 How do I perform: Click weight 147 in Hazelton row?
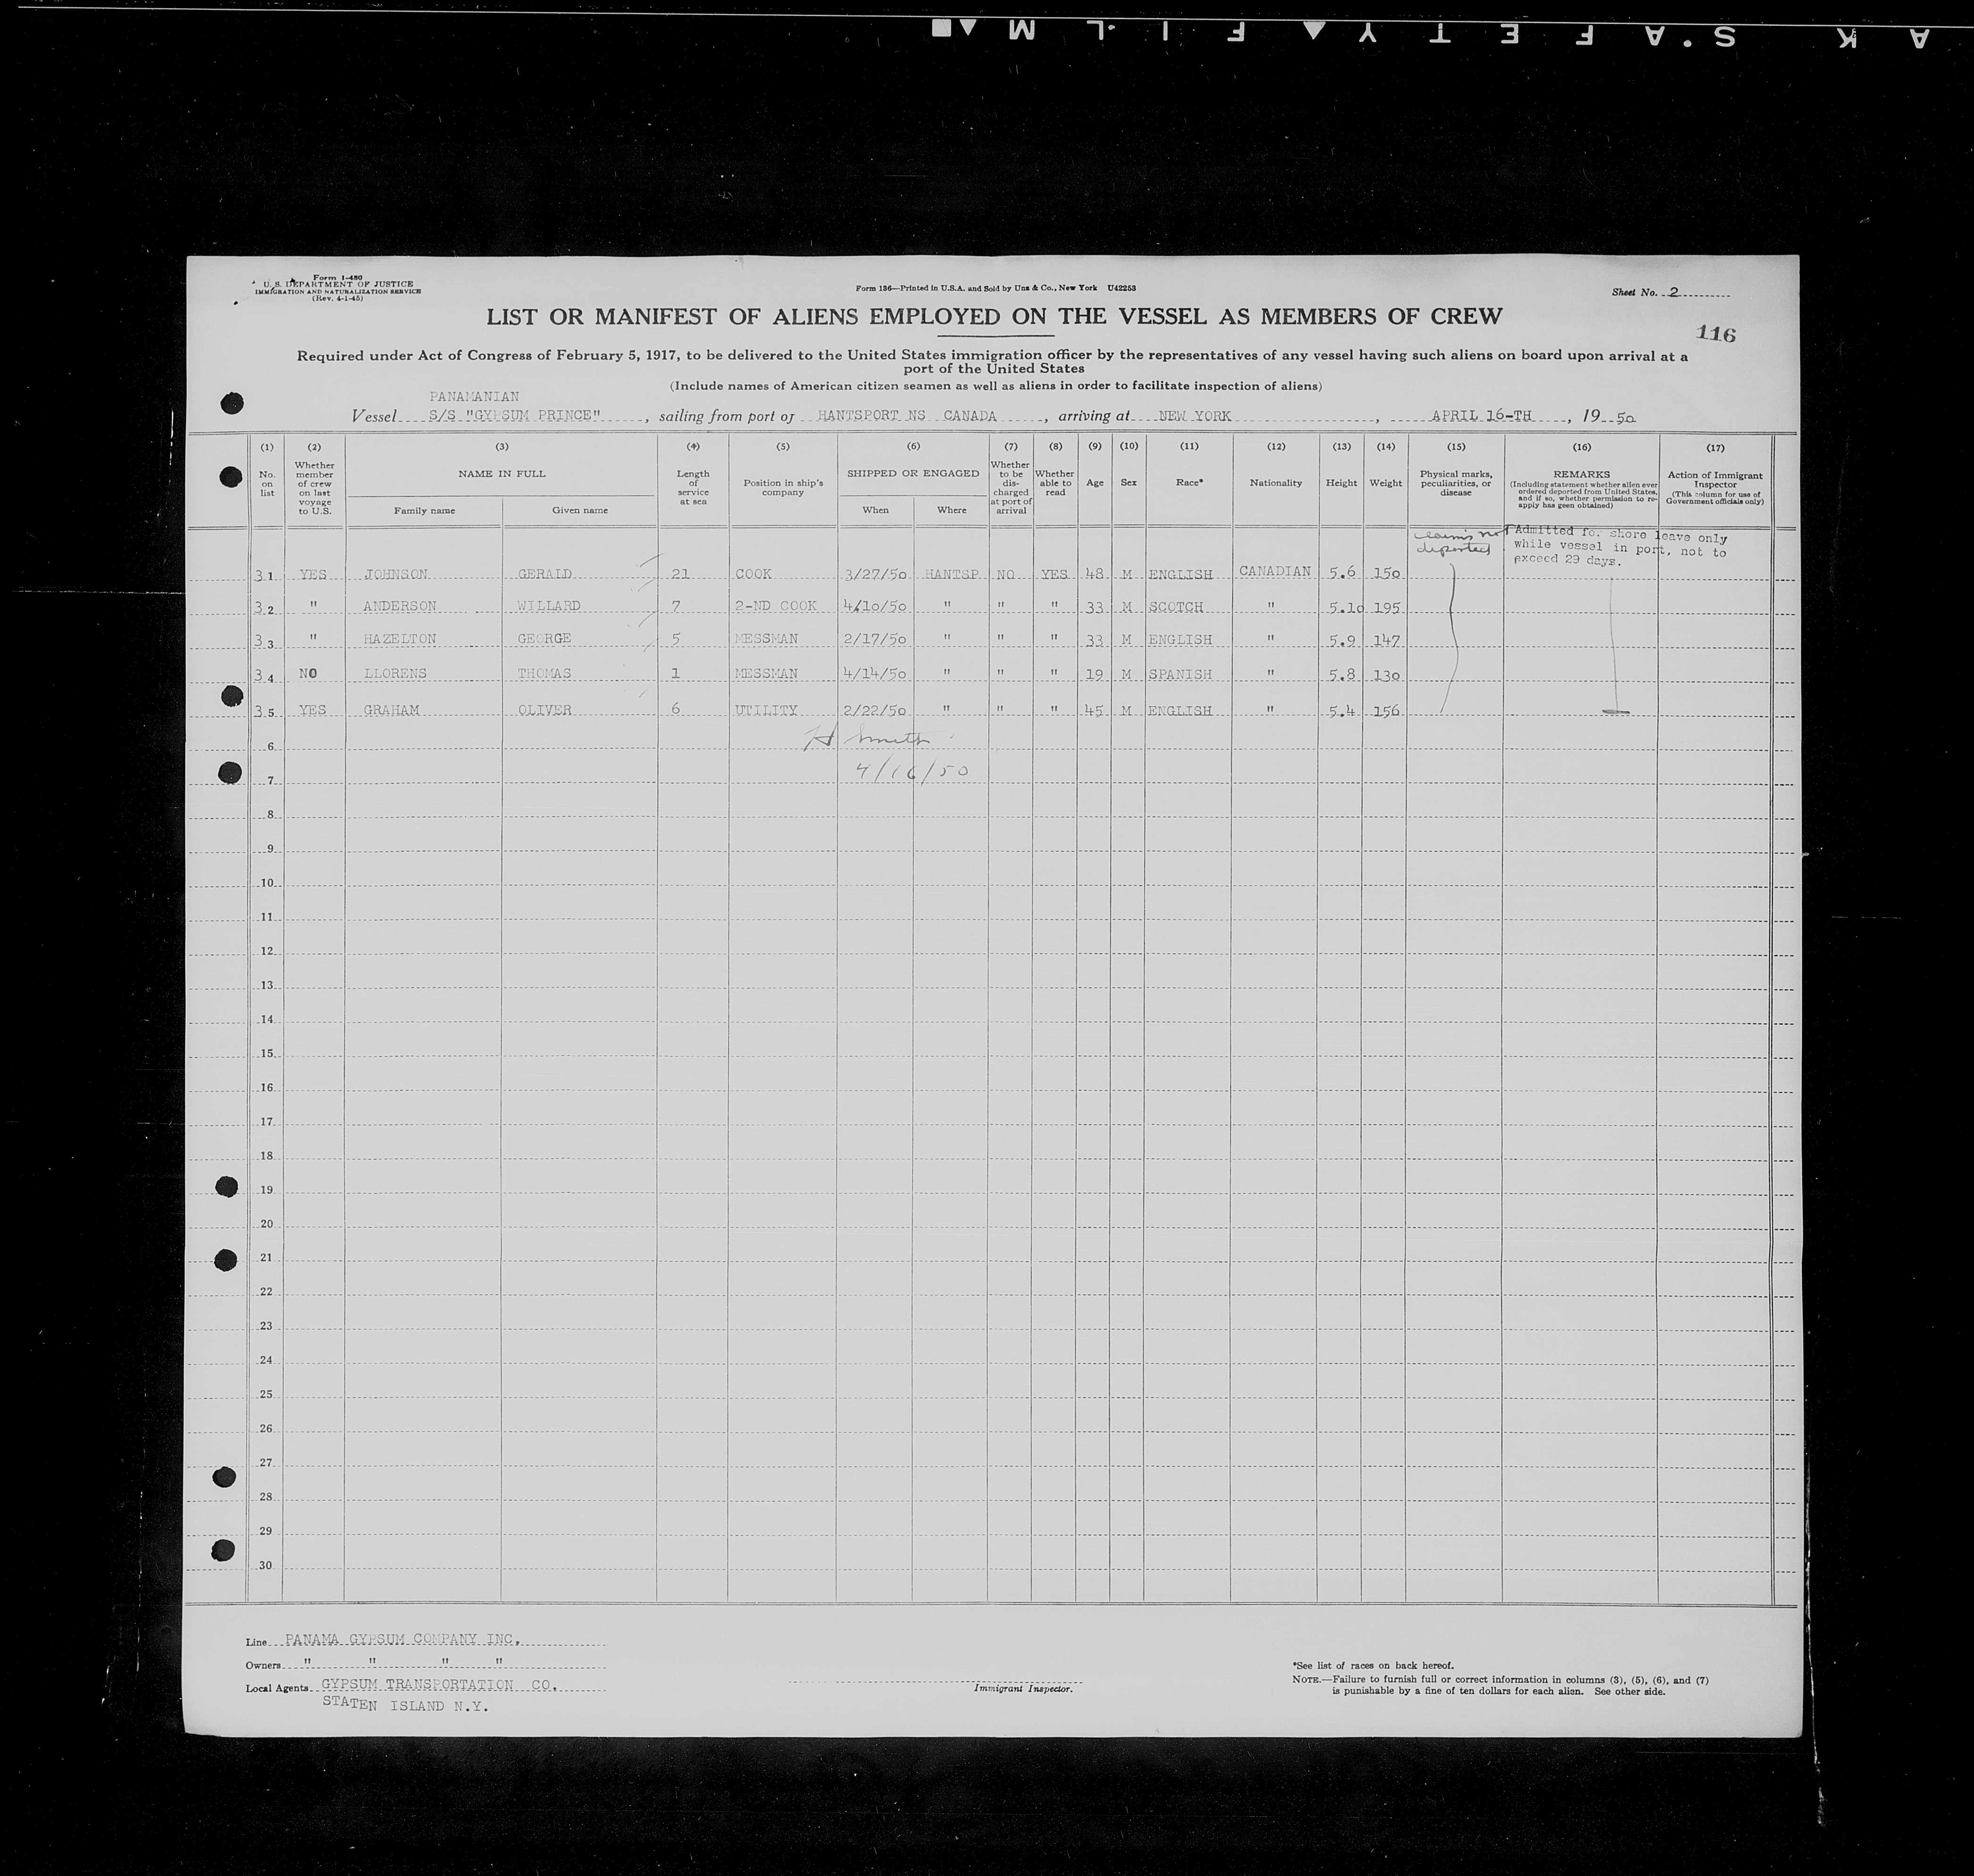pyautogui.click(x=1386, y=640)
